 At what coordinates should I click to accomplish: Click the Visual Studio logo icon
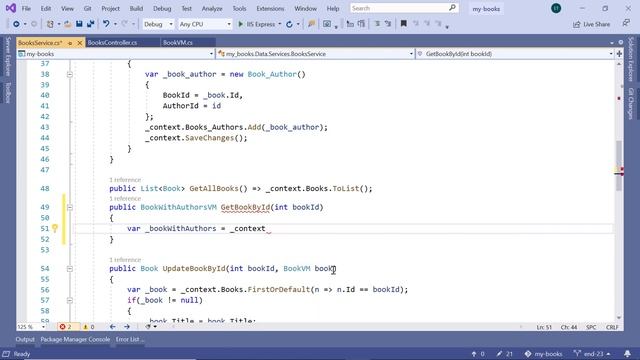[x=11, y=8]
